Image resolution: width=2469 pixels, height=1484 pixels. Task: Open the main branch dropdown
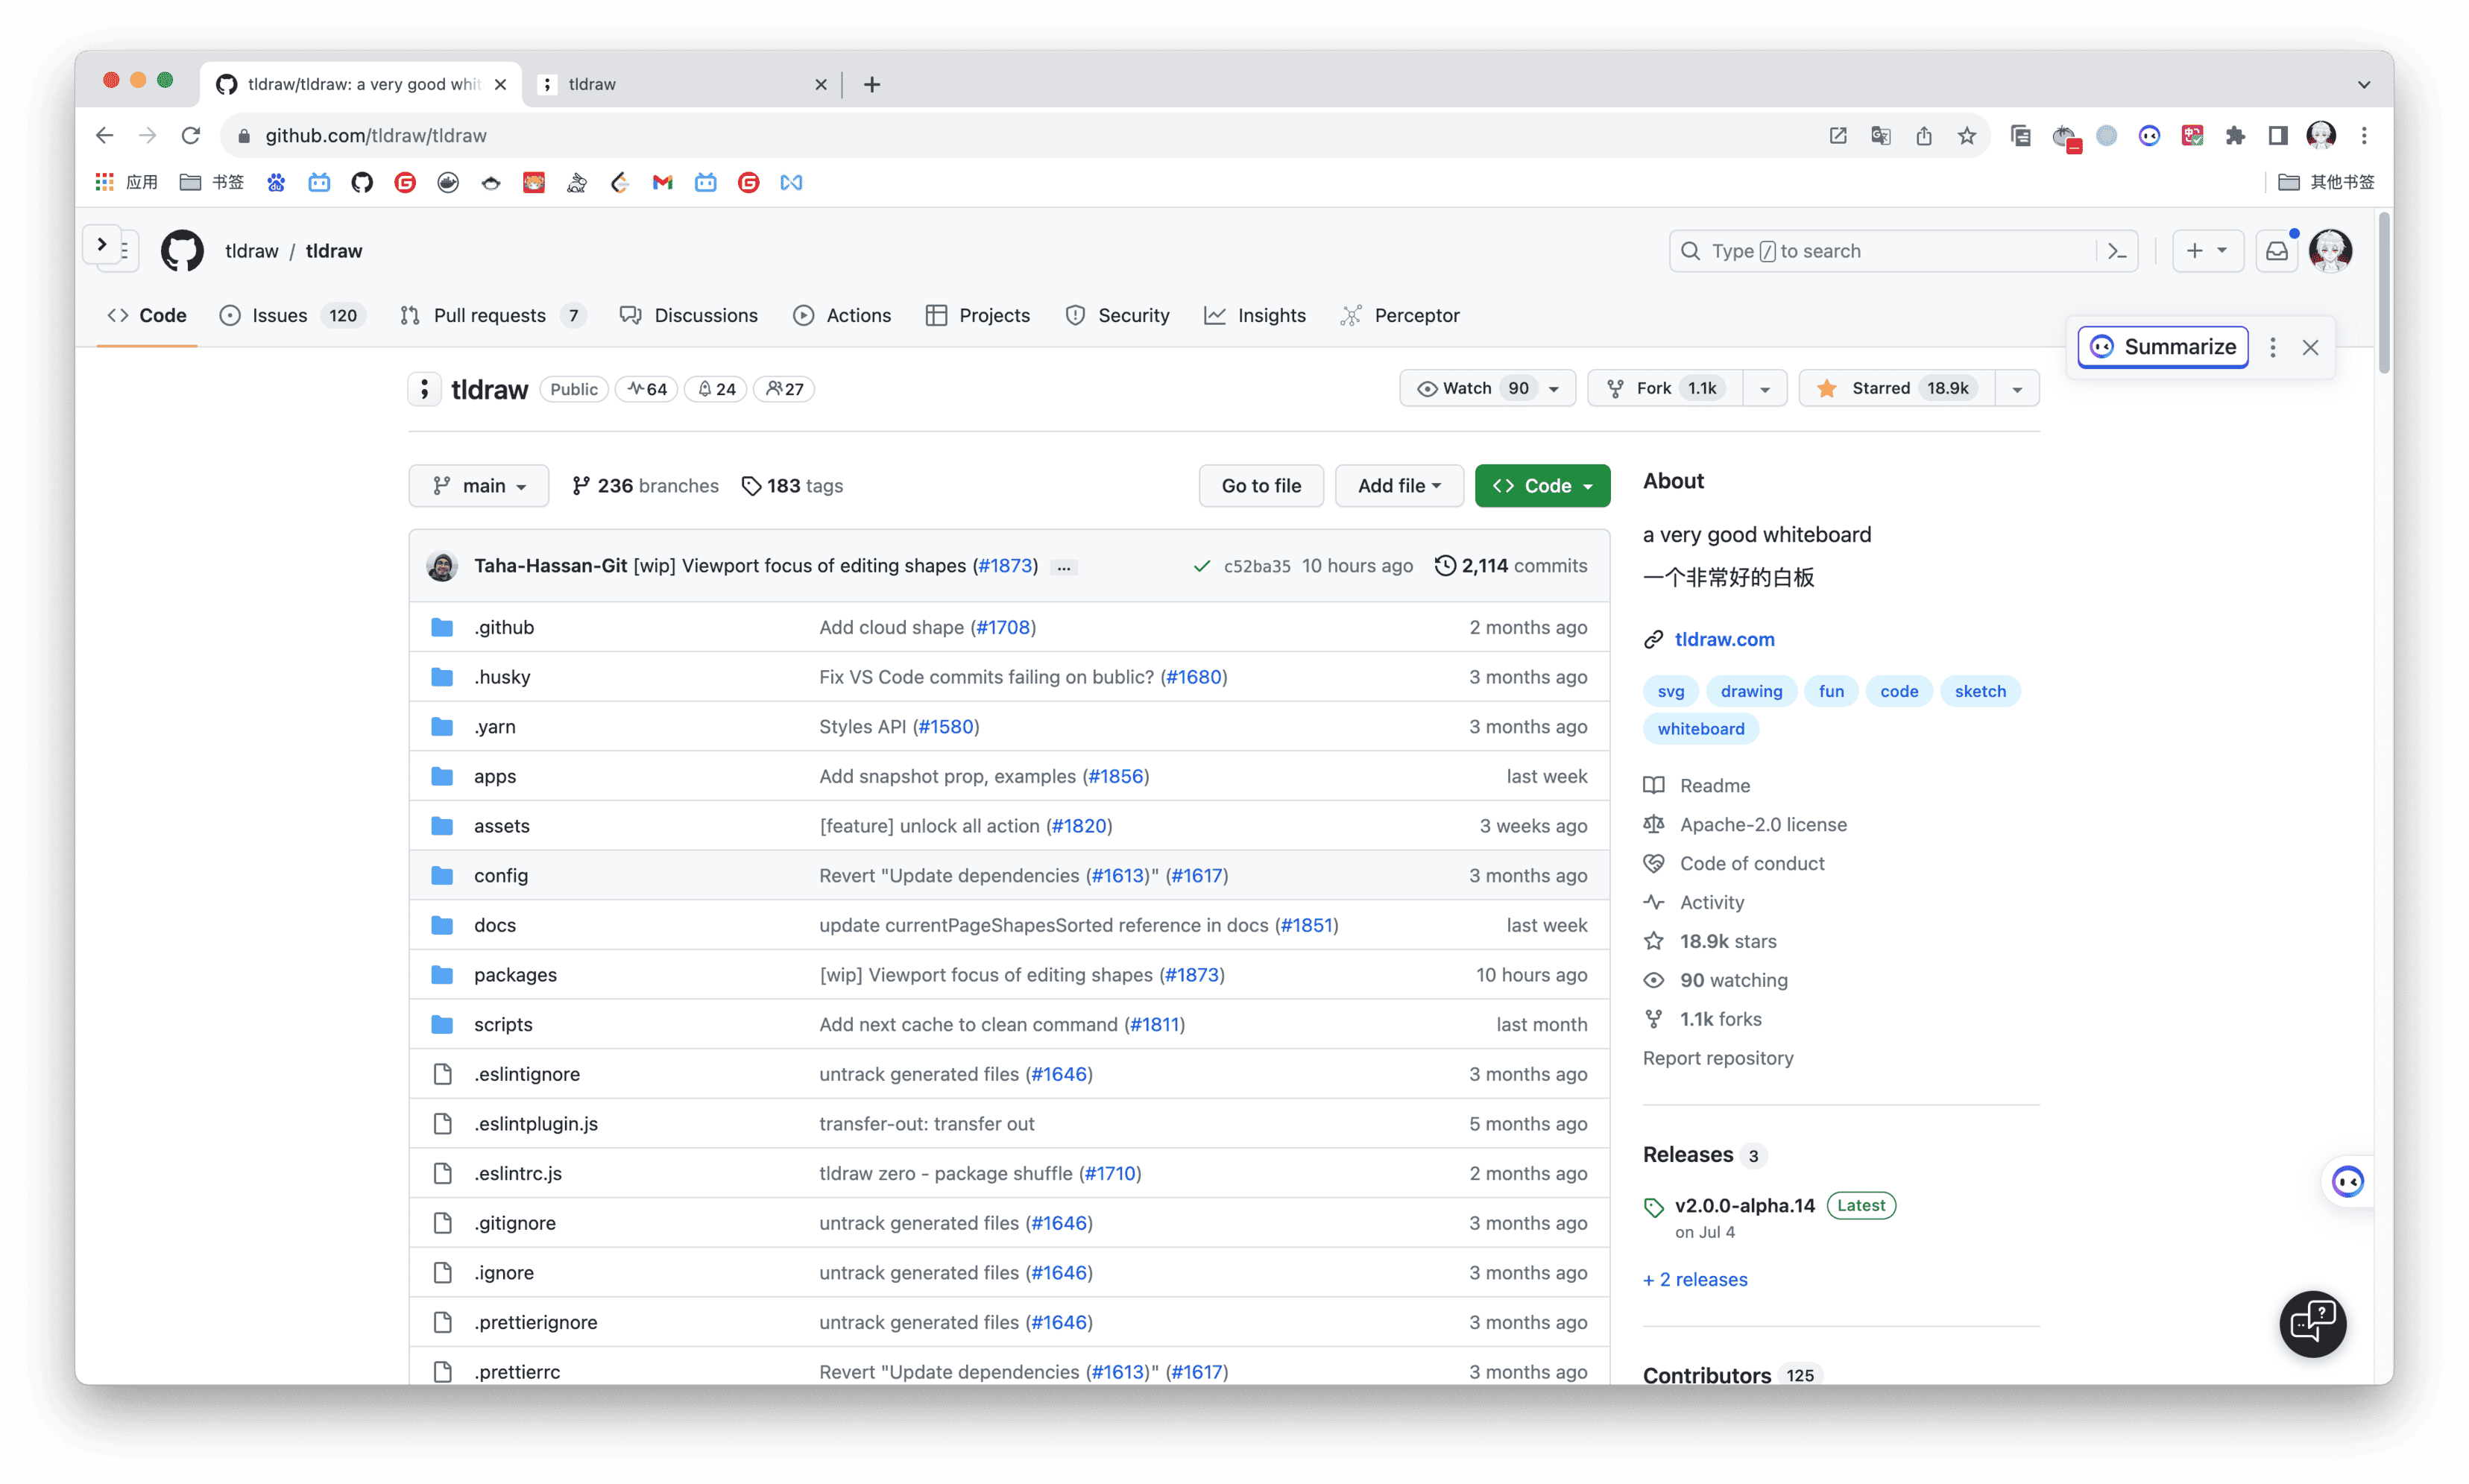478,486
